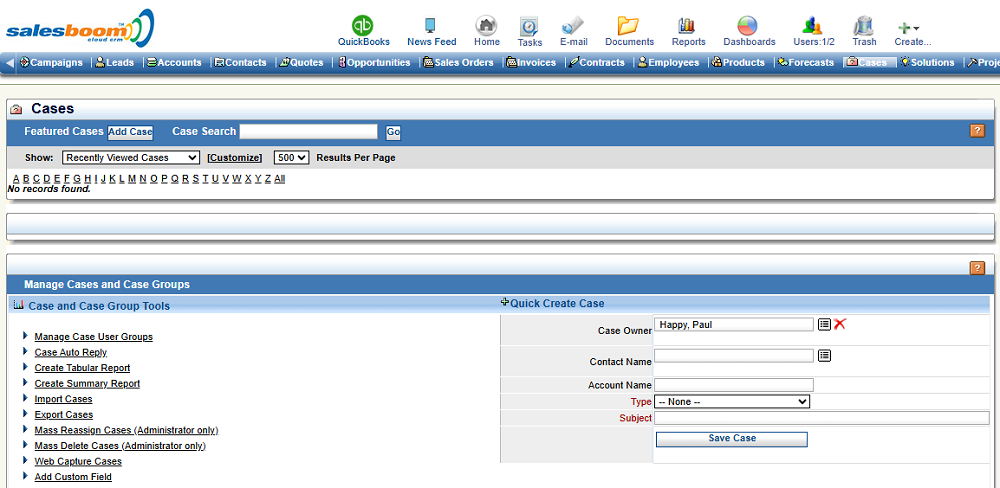The image size is (1000, 488).
Task: Open Results Per Page dropdown
Action: point(291,158)
